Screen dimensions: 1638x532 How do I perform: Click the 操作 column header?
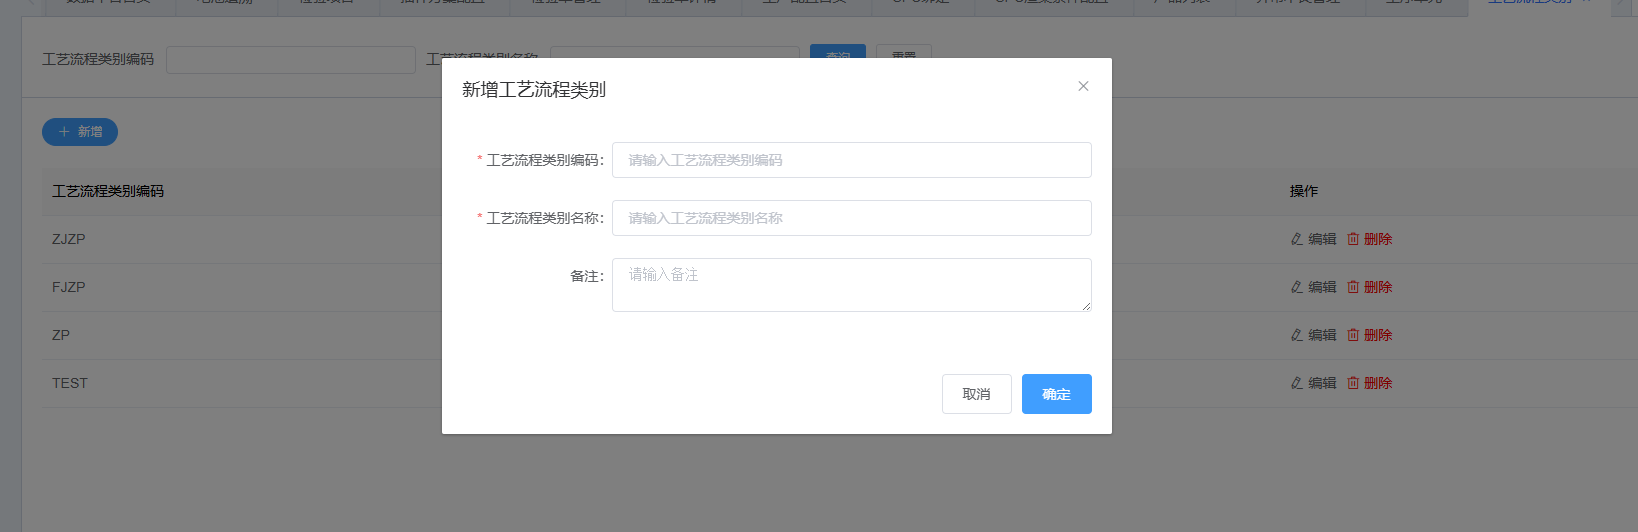(x=1304, y=191)
